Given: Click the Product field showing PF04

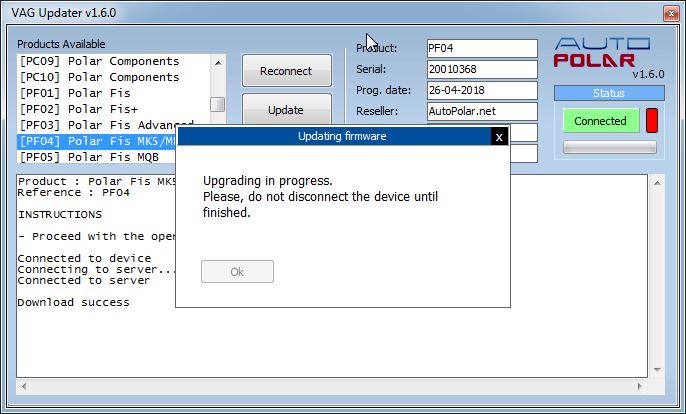Looking at the screenshot, I should (x=482, y=48).
